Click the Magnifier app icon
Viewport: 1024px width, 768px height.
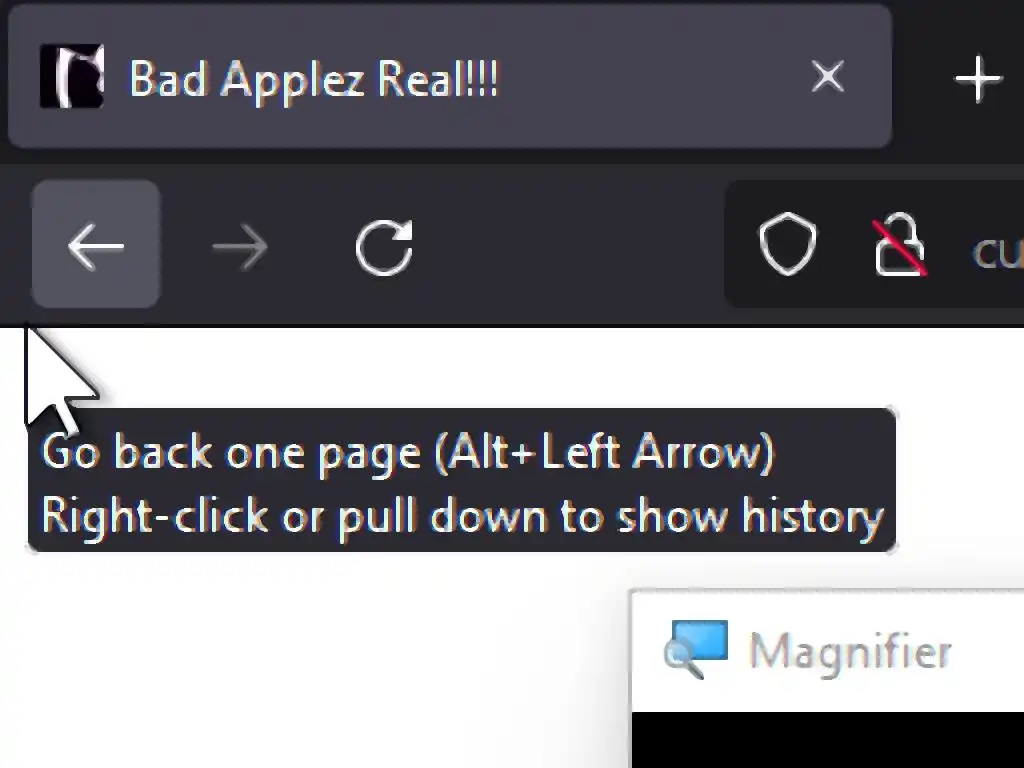(696, 649)
